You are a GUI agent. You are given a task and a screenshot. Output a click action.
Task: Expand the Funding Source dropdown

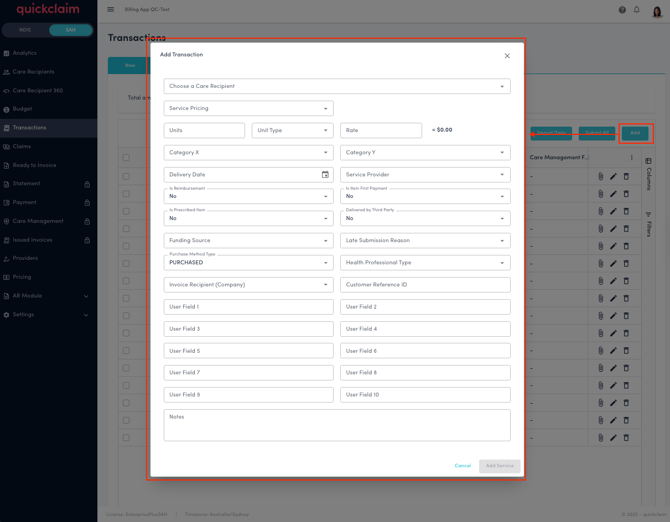point(248,241)
